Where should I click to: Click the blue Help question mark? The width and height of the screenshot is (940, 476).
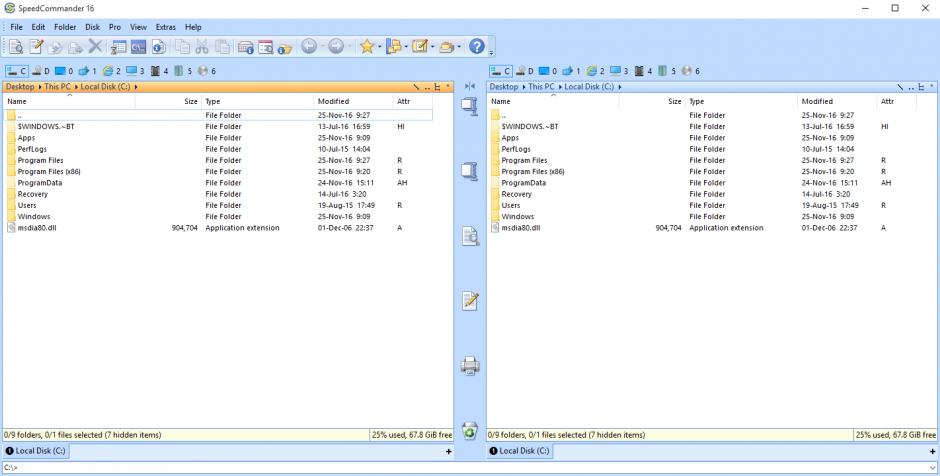point(477,46)
